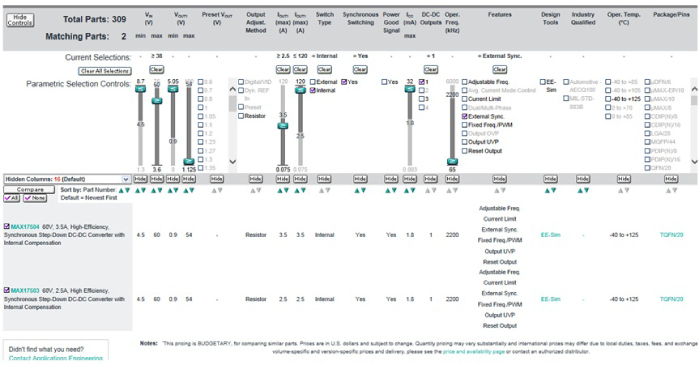
Task: Click Icc max slider handle at 32
Action: 409,89
